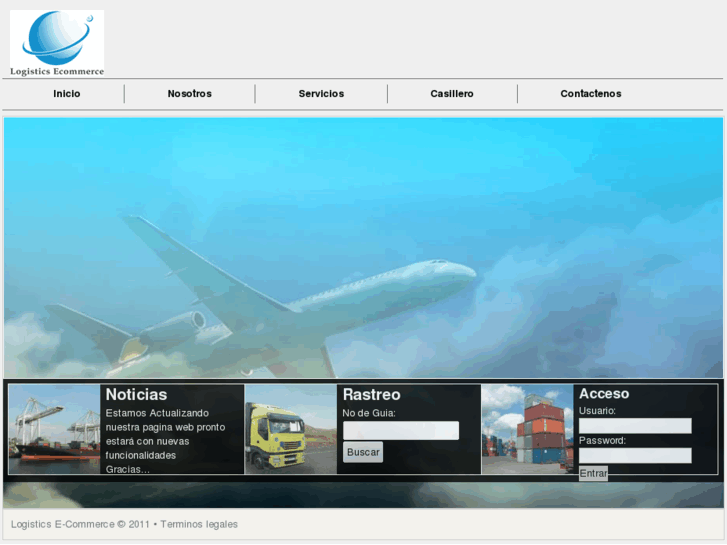Click the yellow truck Rastreo thumbnail
Image resolution: width=727 pixels, height=545 pixels.
291,429
